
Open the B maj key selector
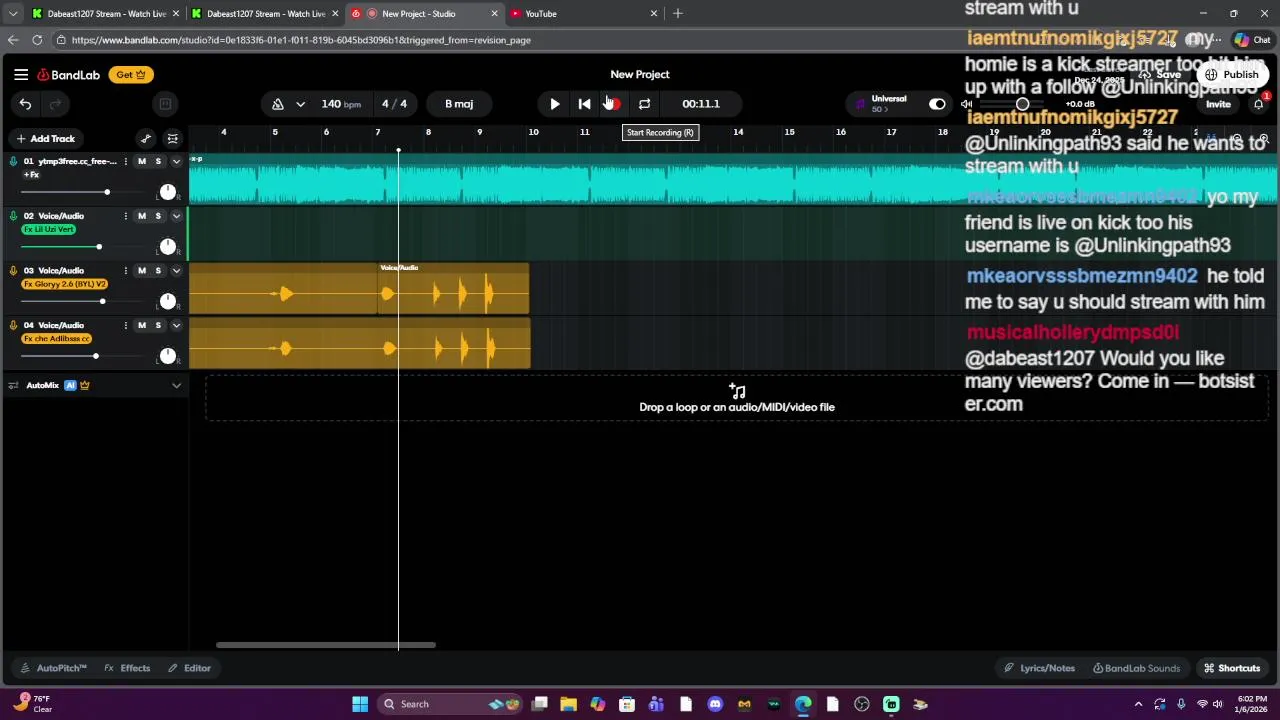[x=459, y=104]
